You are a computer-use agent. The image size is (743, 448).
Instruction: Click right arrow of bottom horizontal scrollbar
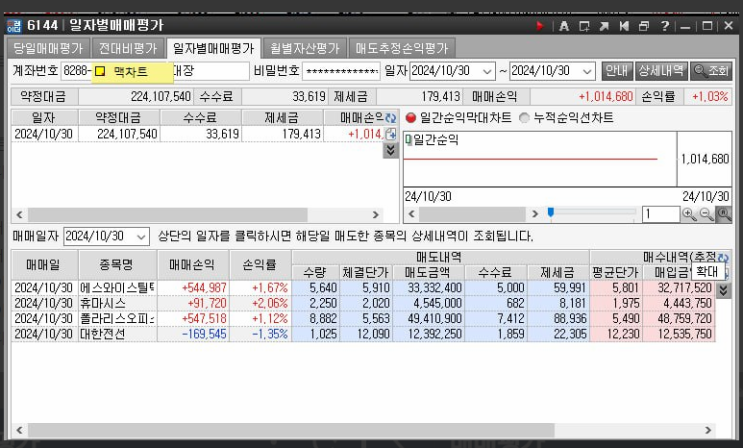coord(708,430)
